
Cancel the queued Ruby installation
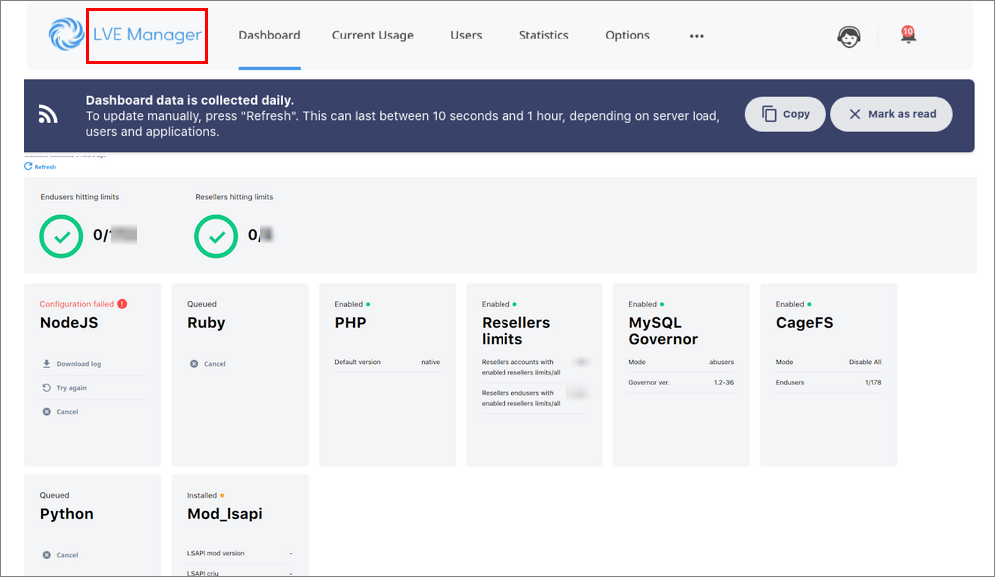coord(208,364)
